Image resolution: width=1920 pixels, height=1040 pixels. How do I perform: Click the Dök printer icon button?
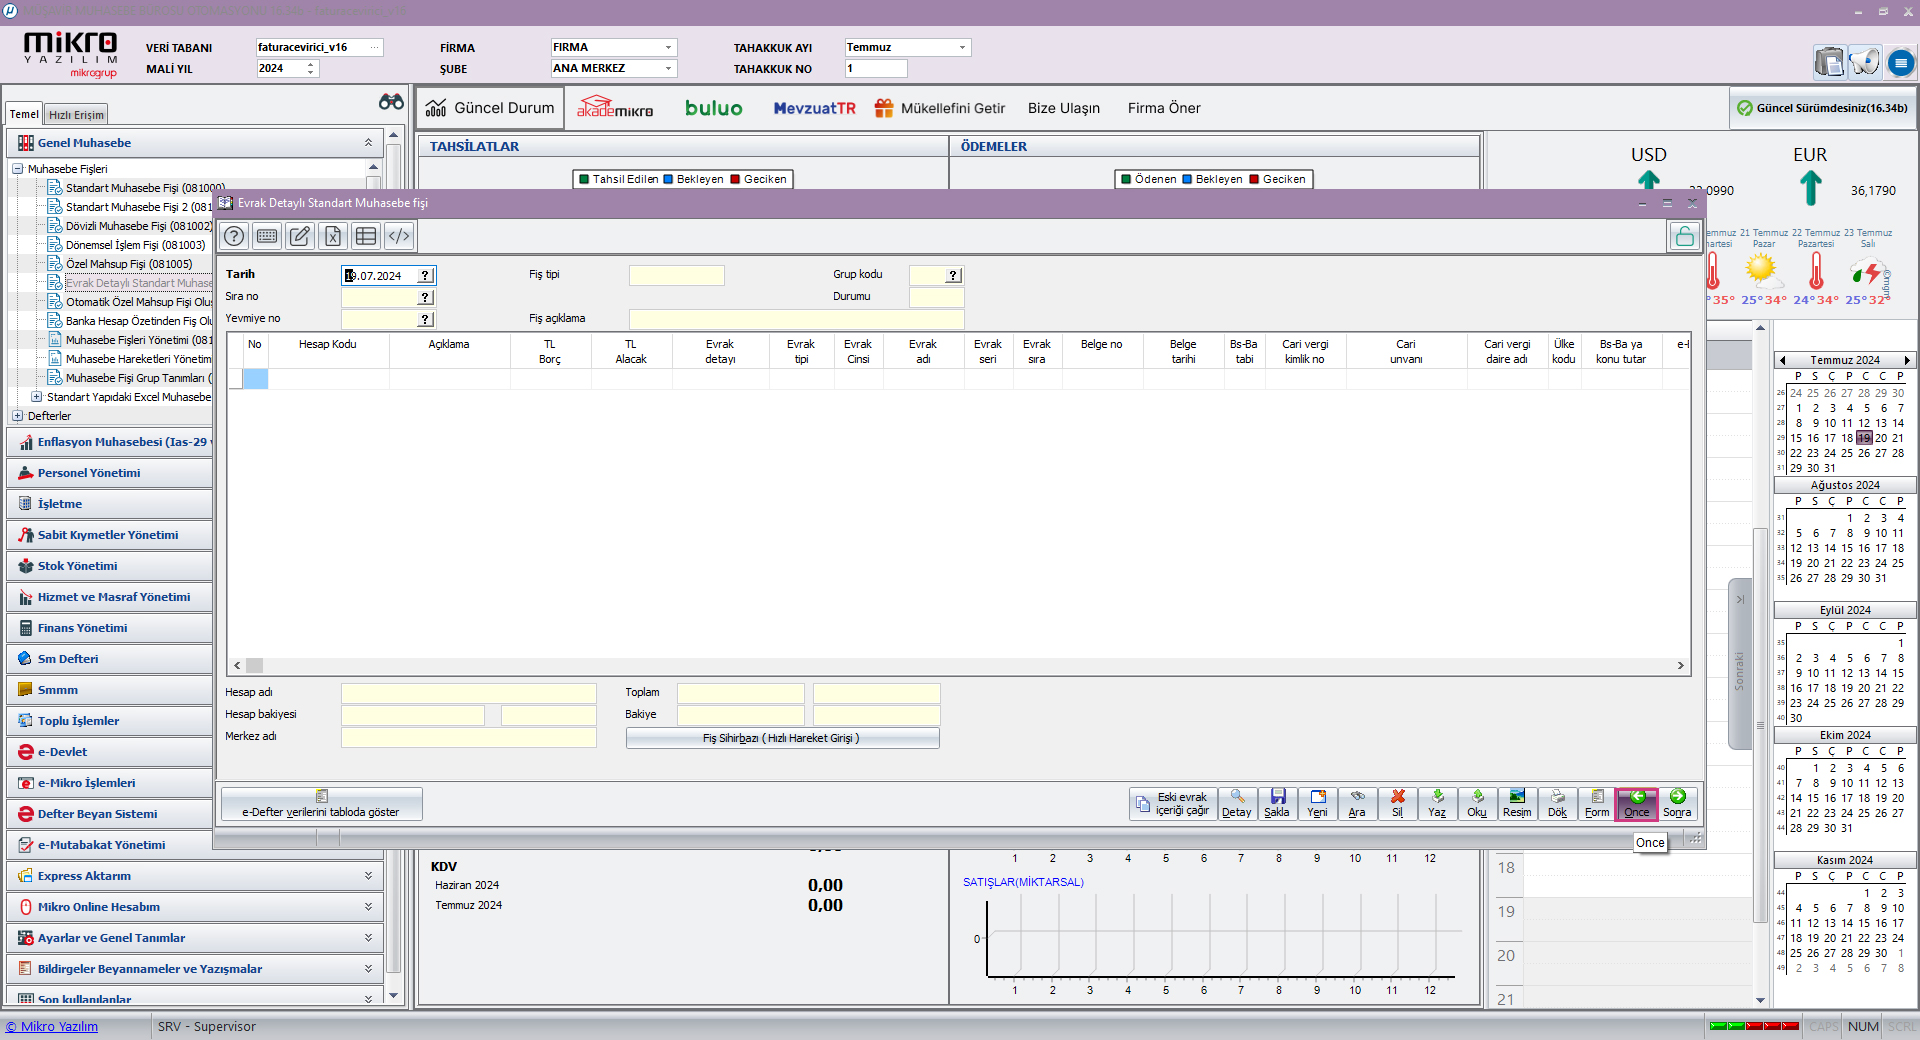click(x=1557, y=803)
